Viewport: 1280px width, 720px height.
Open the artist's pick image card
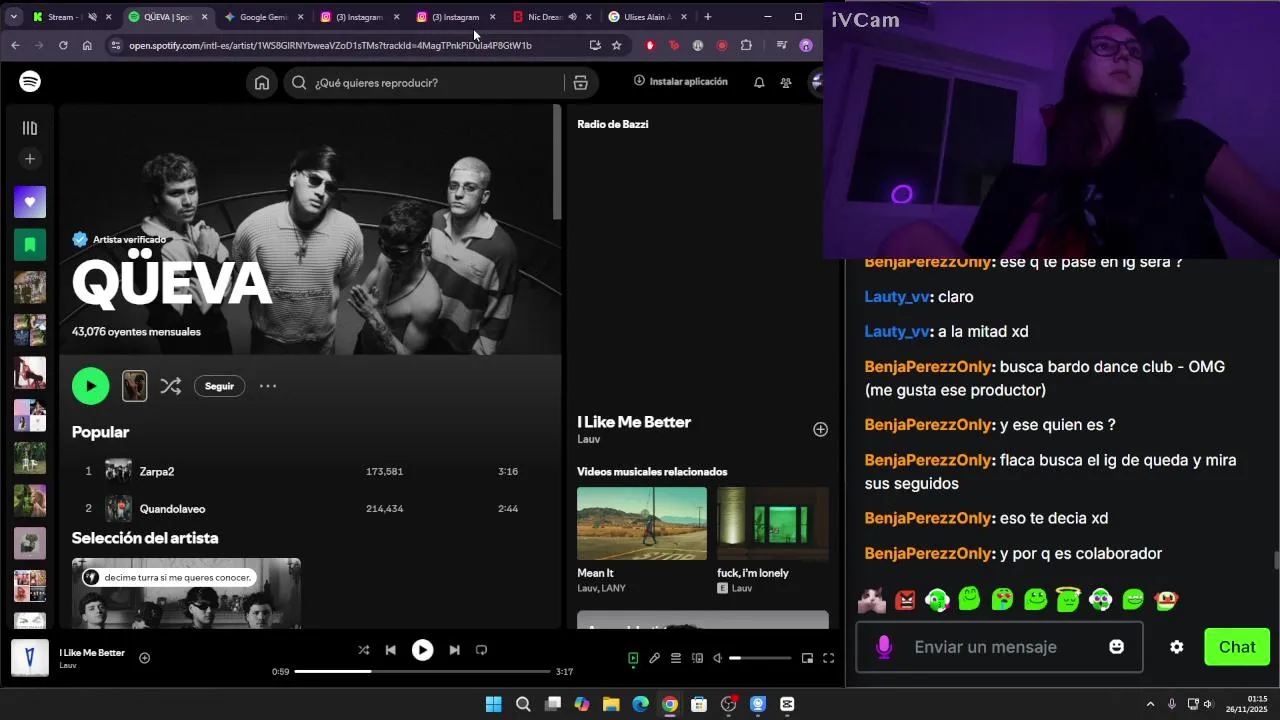click(186, 593)
